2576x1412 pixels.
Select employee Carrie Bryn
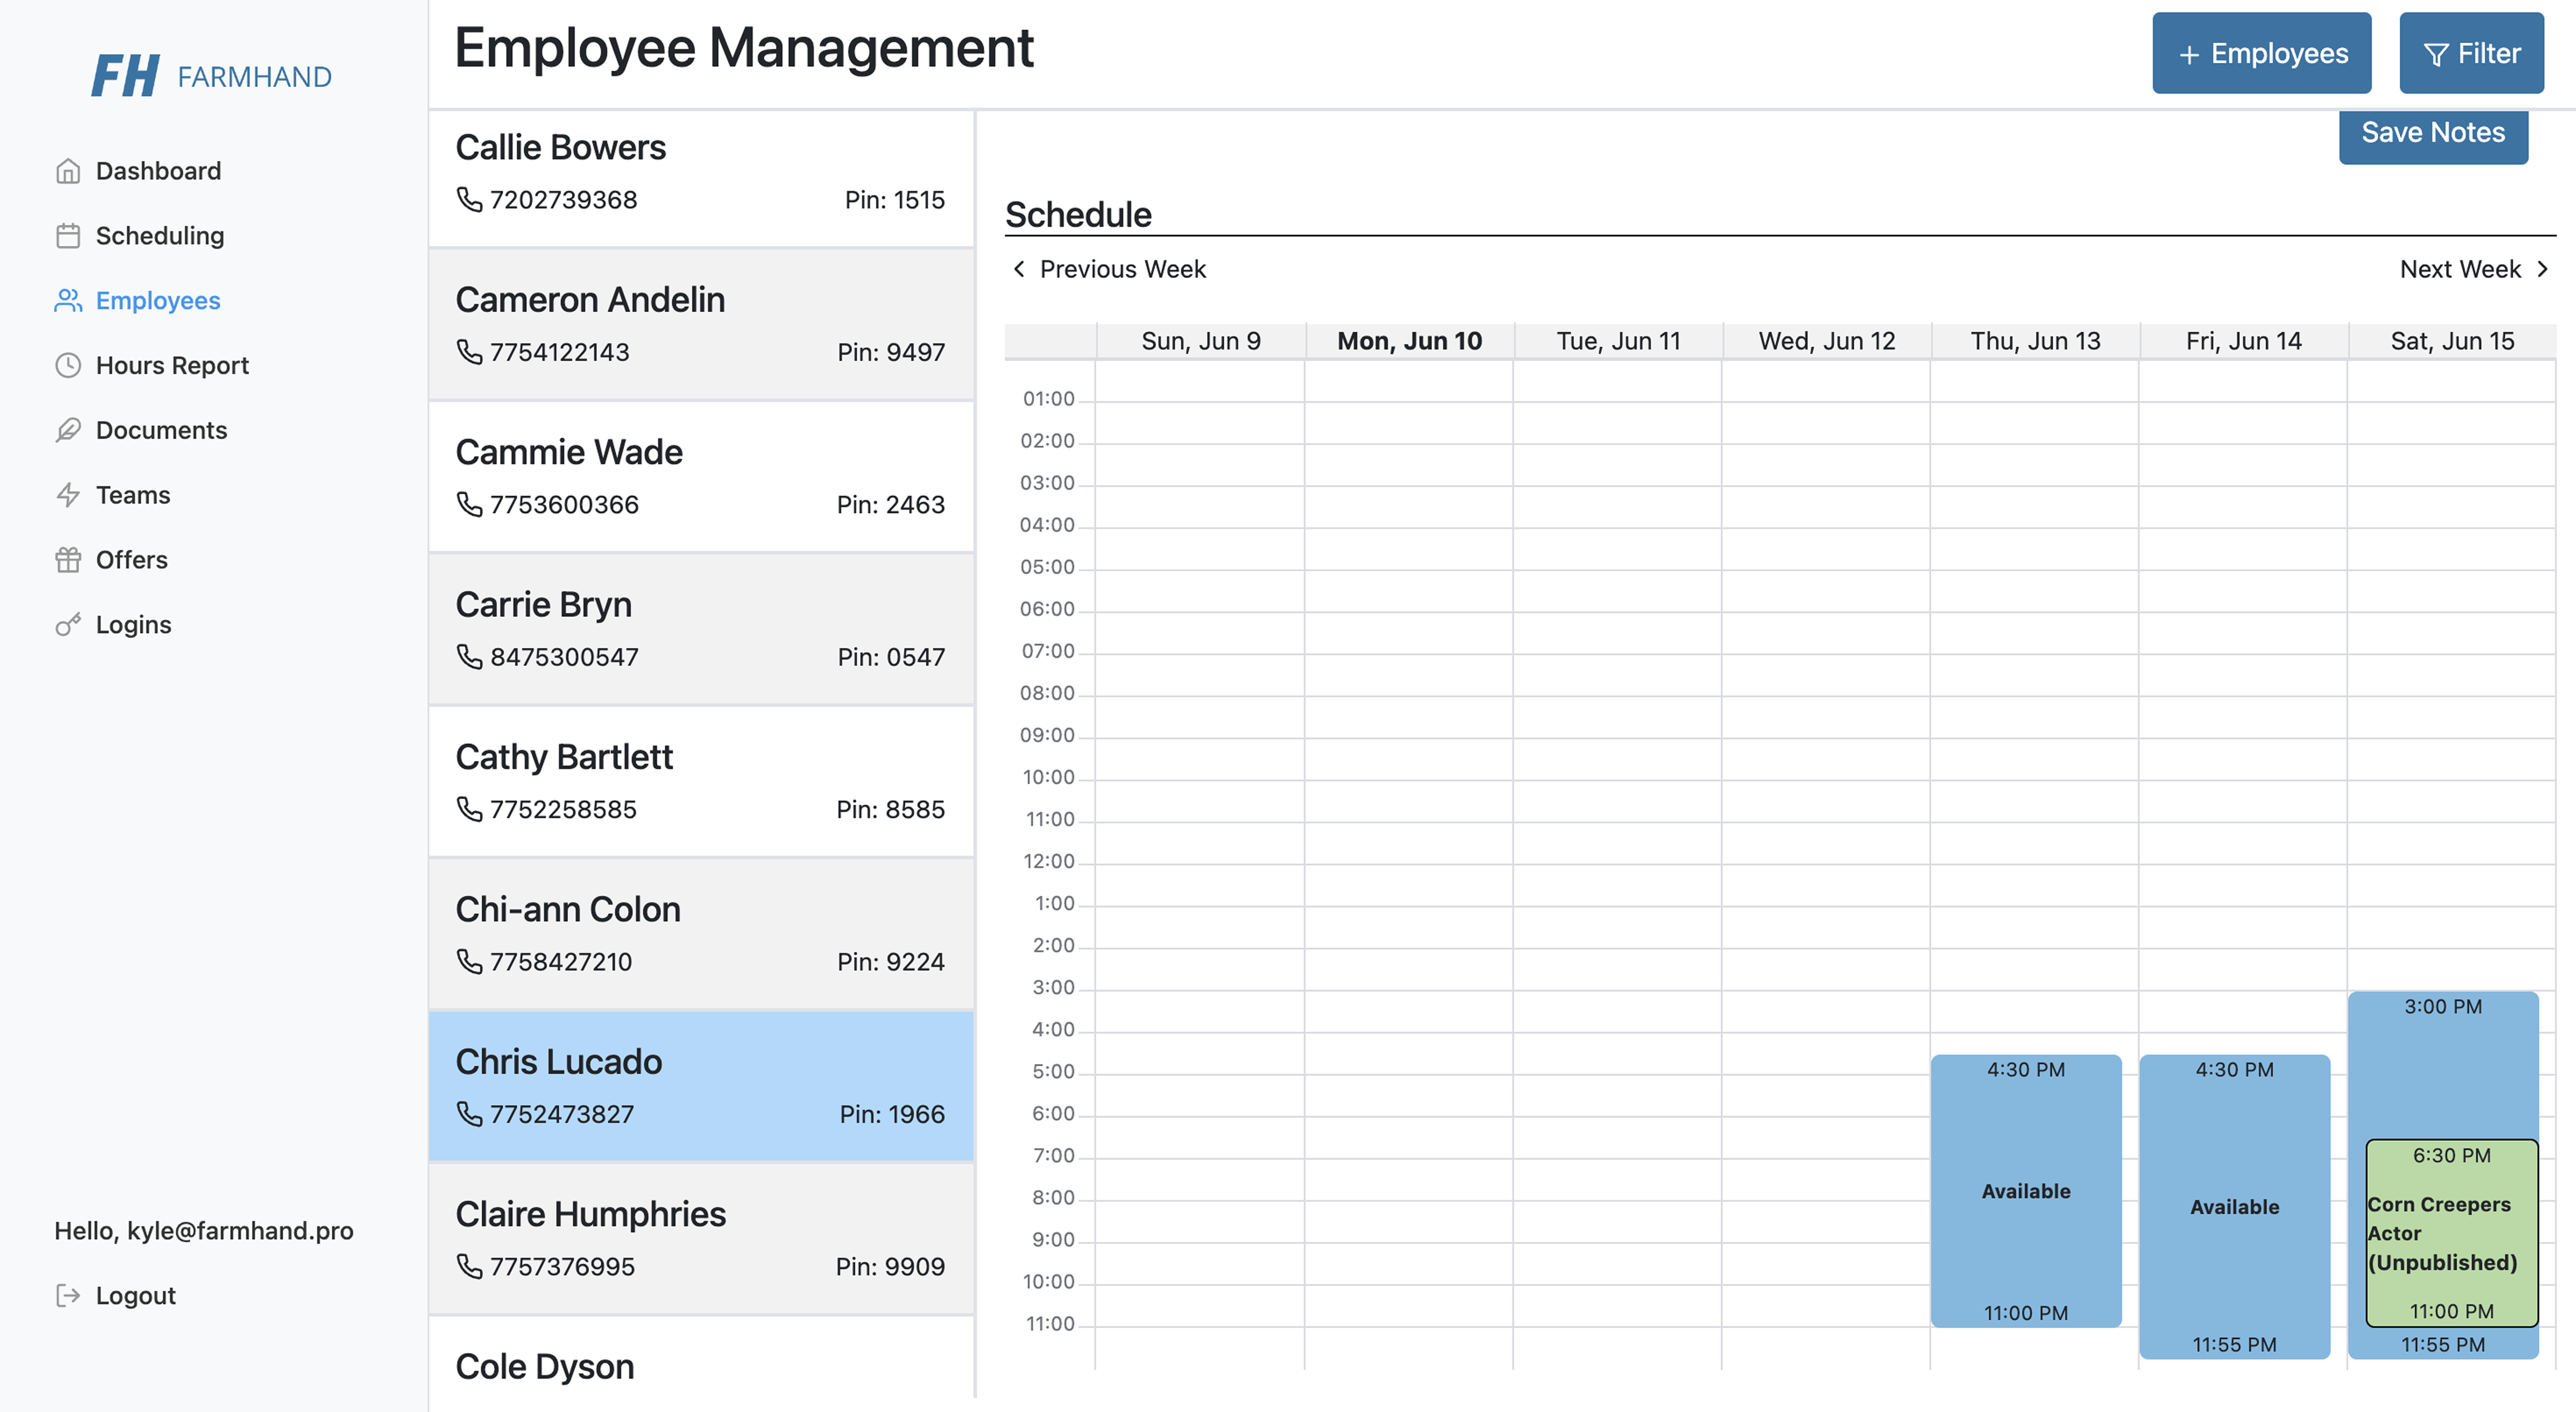point(701,629)
